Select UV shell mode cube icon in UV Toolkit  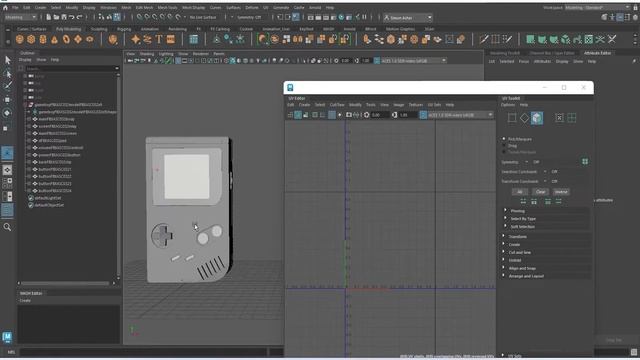click(x=537, y=118)
